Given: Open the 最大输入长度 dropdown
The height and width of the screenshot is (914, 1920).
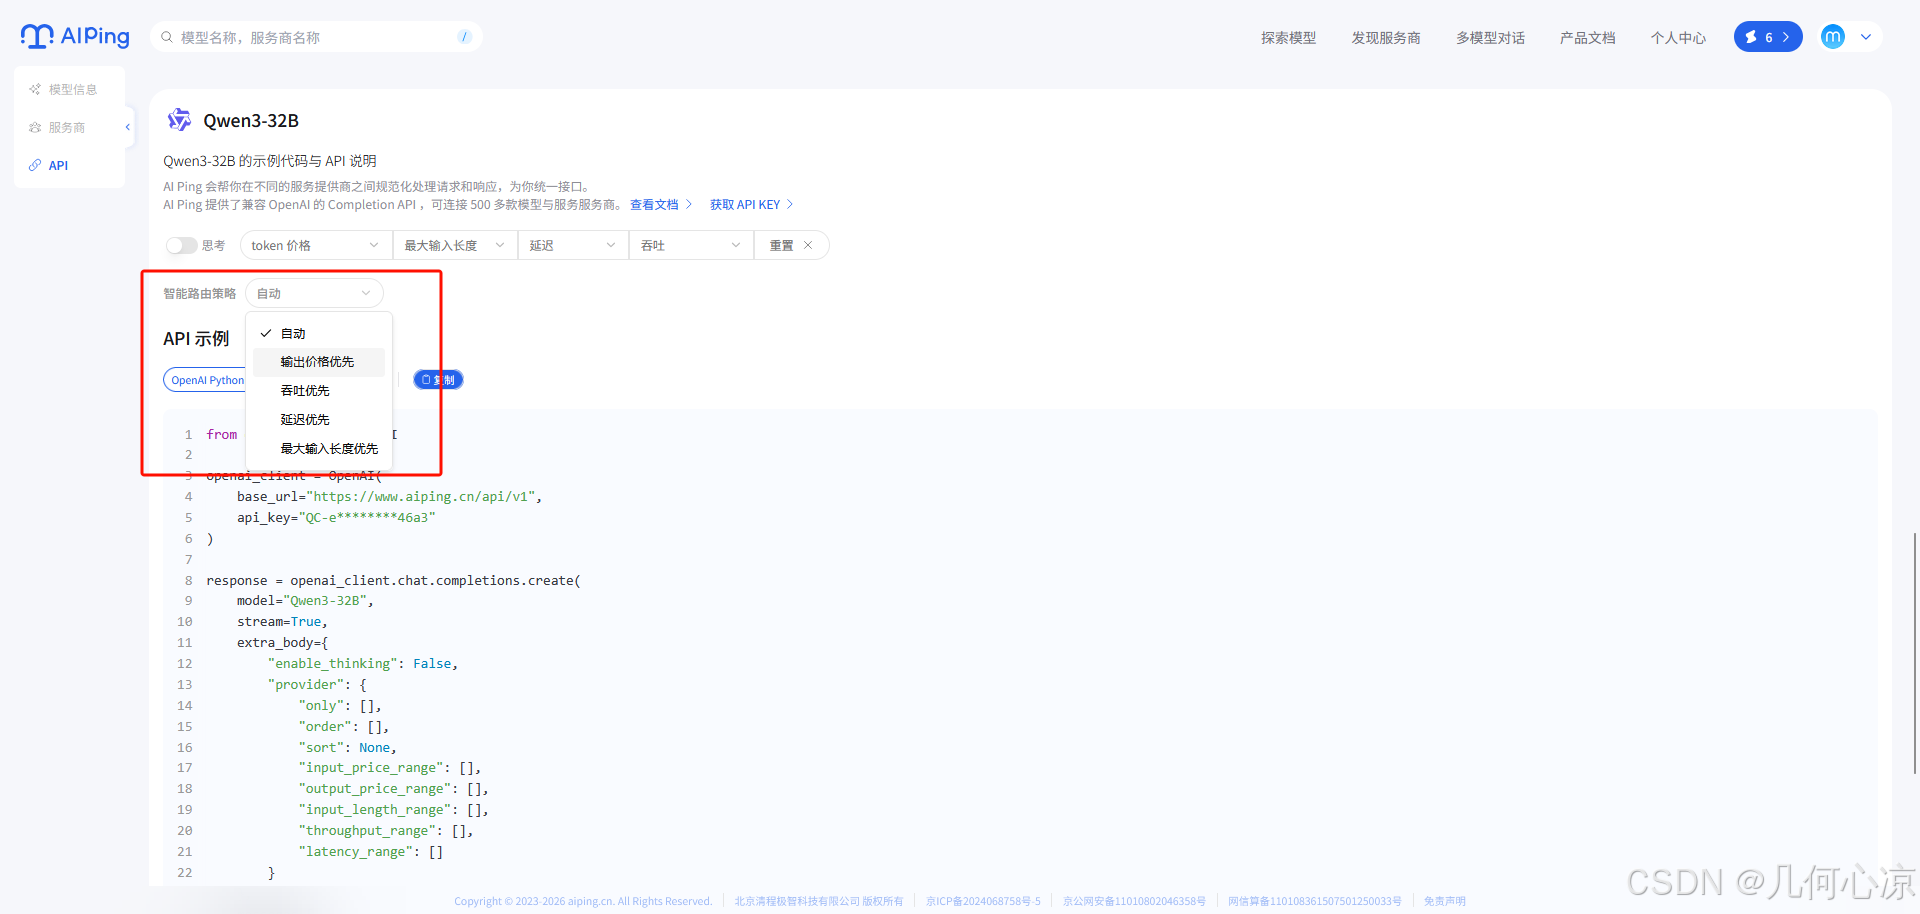Looking at the screenshot, I should tap(455, 245).
